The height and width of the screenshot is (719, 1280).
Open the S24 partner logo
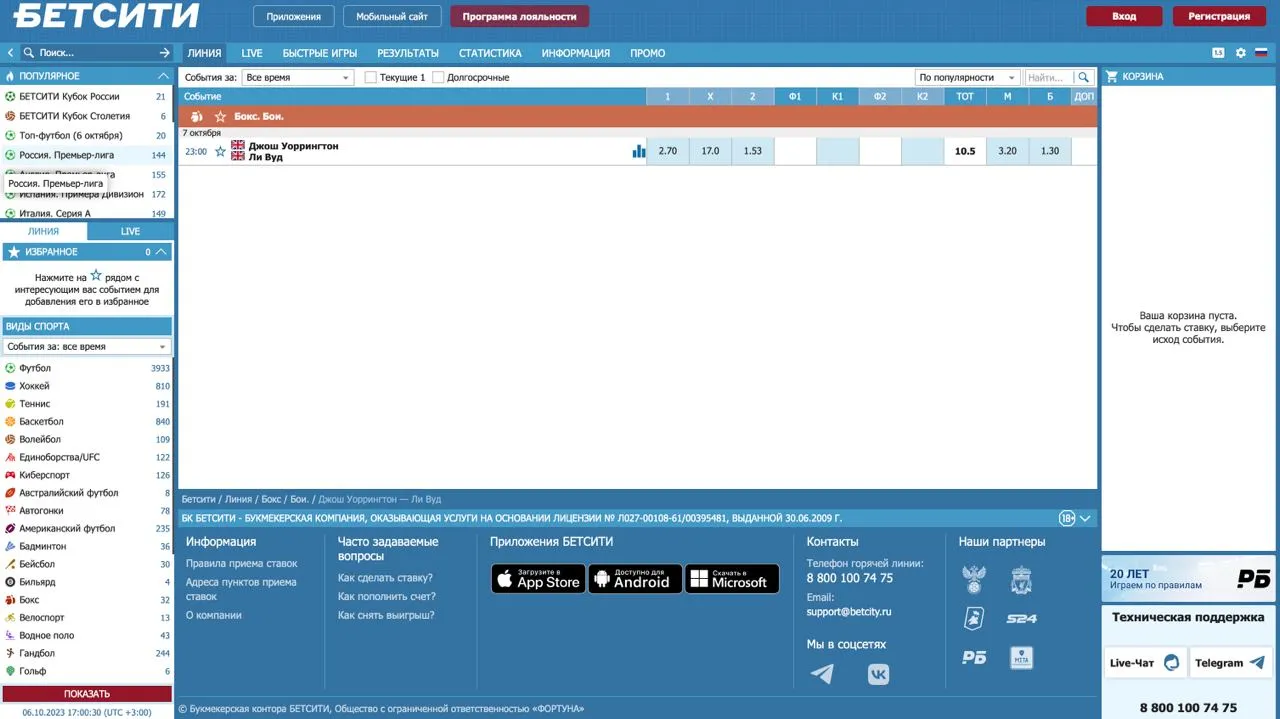pyautogui.click(x=1021, y=619)
